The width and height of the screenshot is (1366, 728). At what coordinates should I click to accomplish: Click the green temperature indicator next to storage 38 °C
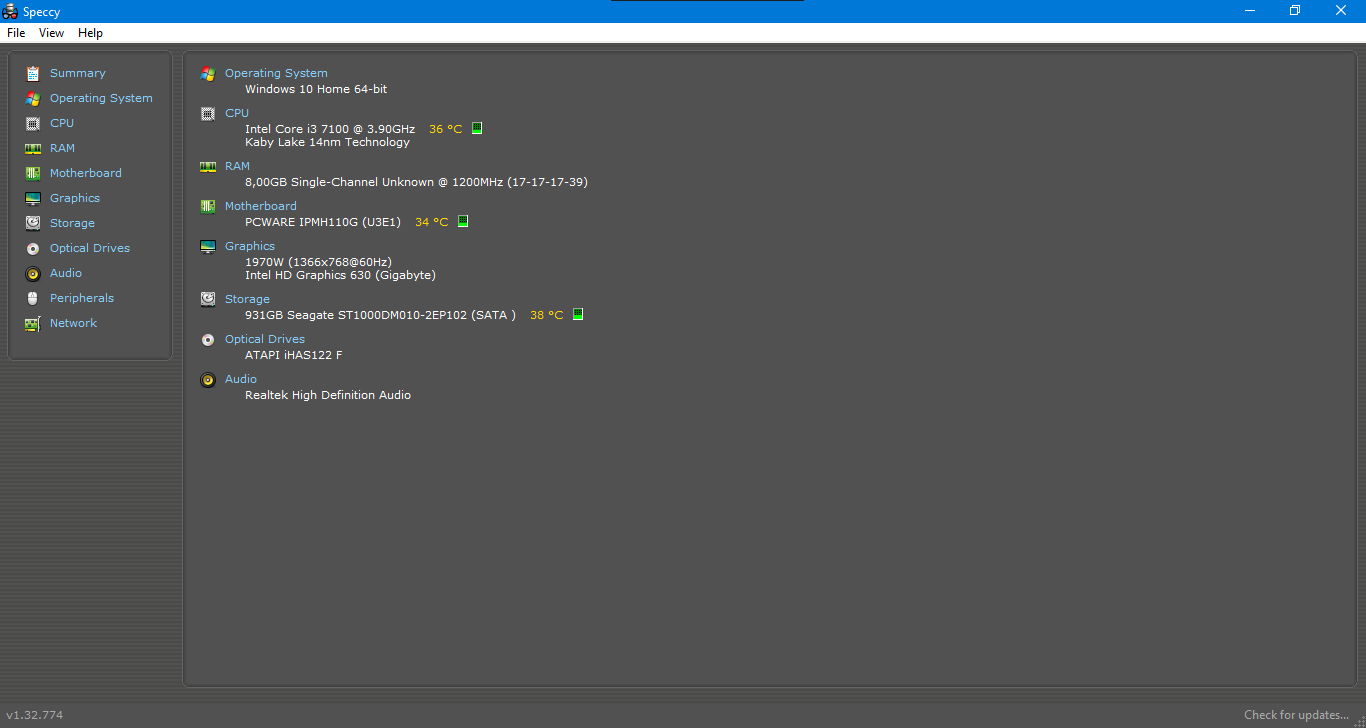point(577,314)
